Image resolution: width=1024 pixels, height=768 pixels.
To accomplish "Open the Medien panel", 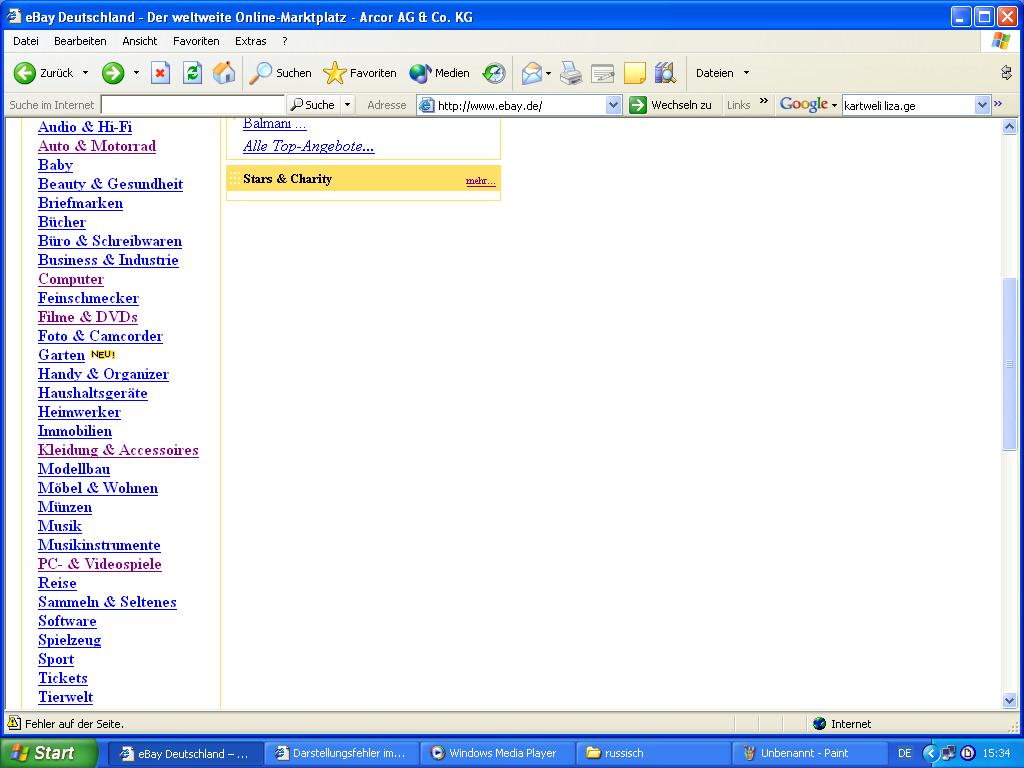I will click(x=440, y=72).
